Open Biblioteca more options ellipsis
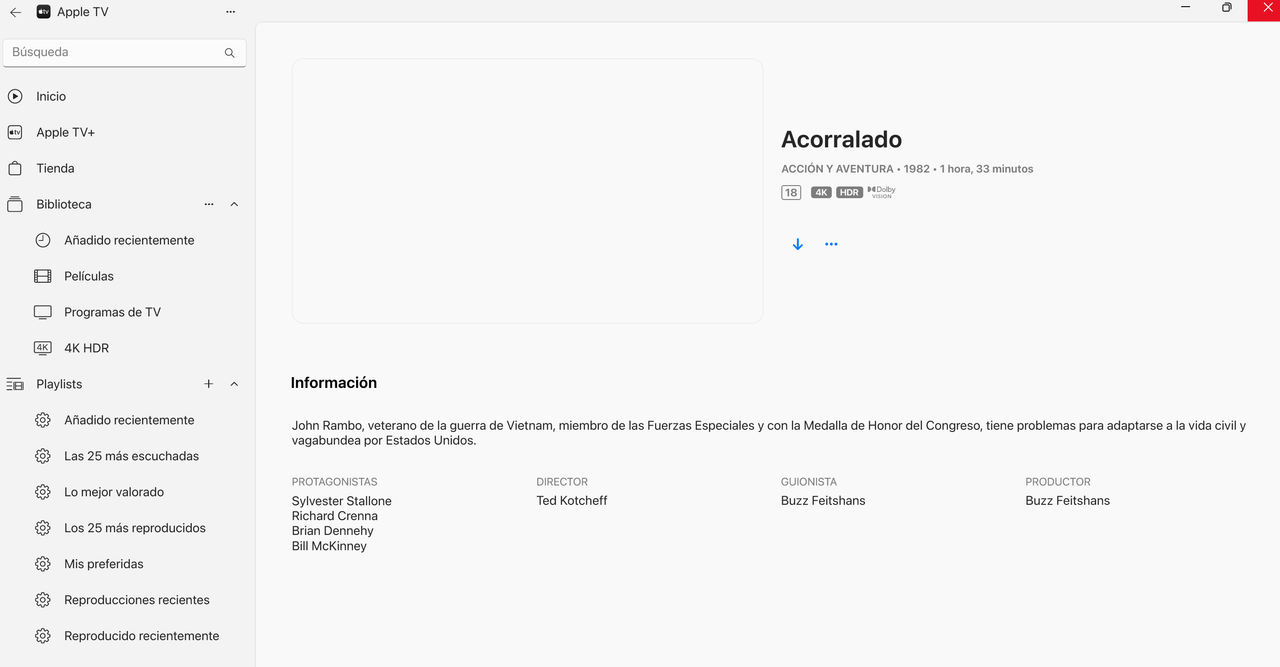This screenshot has width=1280, height=667. (209, 204)
